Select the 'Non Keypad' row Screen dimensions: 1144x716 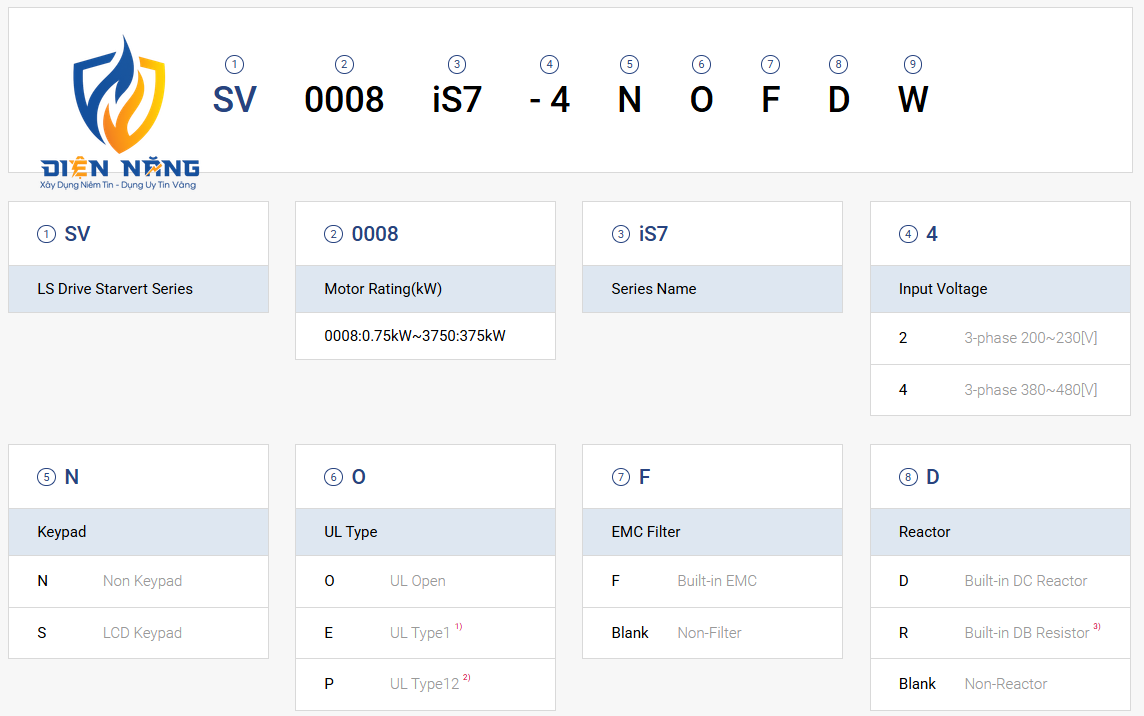(x=139, y=582)
